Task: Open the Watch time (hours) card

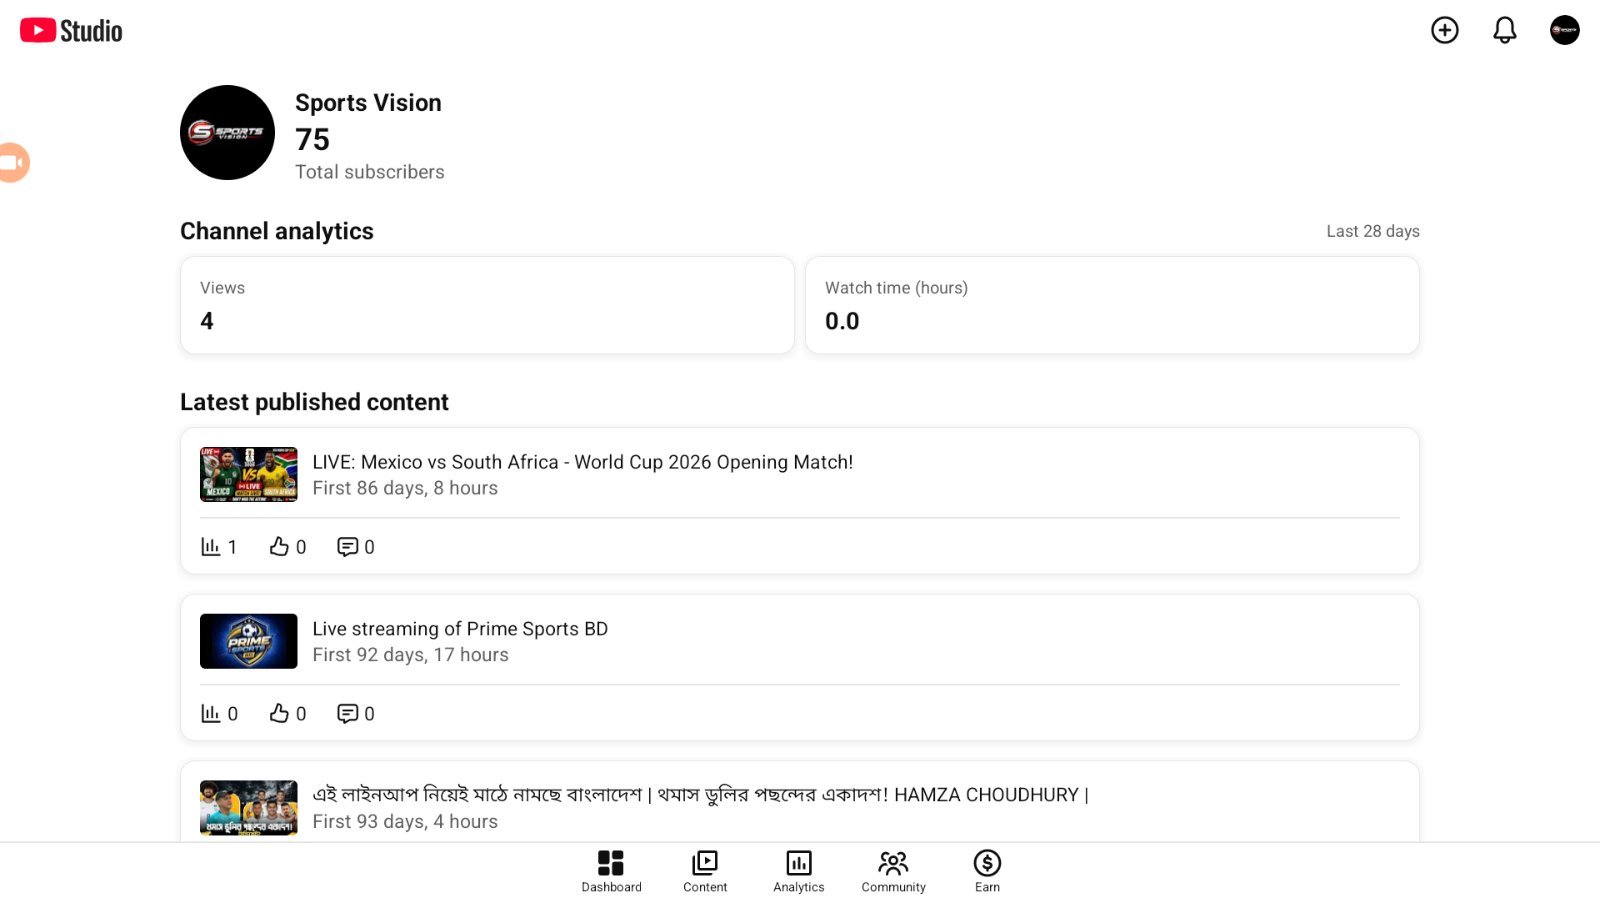Action: (1112, 305)
